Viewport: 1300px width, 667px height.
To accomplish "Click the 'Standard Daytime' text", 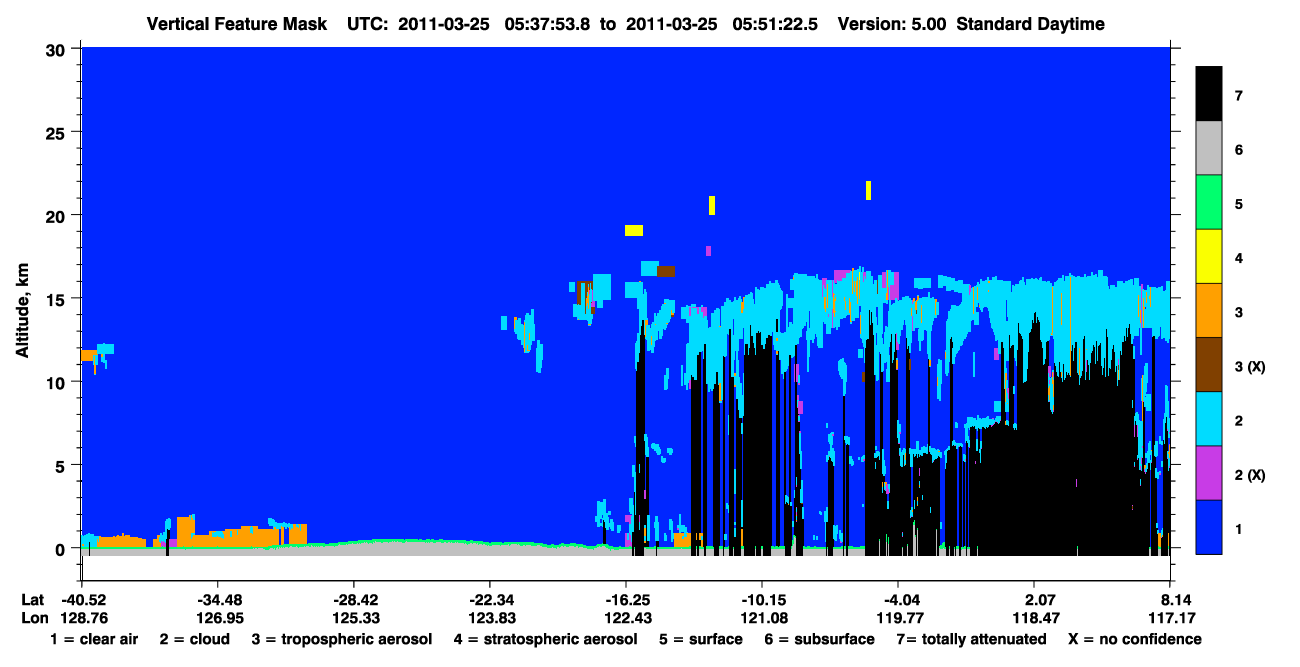I will coord(1030,24).
